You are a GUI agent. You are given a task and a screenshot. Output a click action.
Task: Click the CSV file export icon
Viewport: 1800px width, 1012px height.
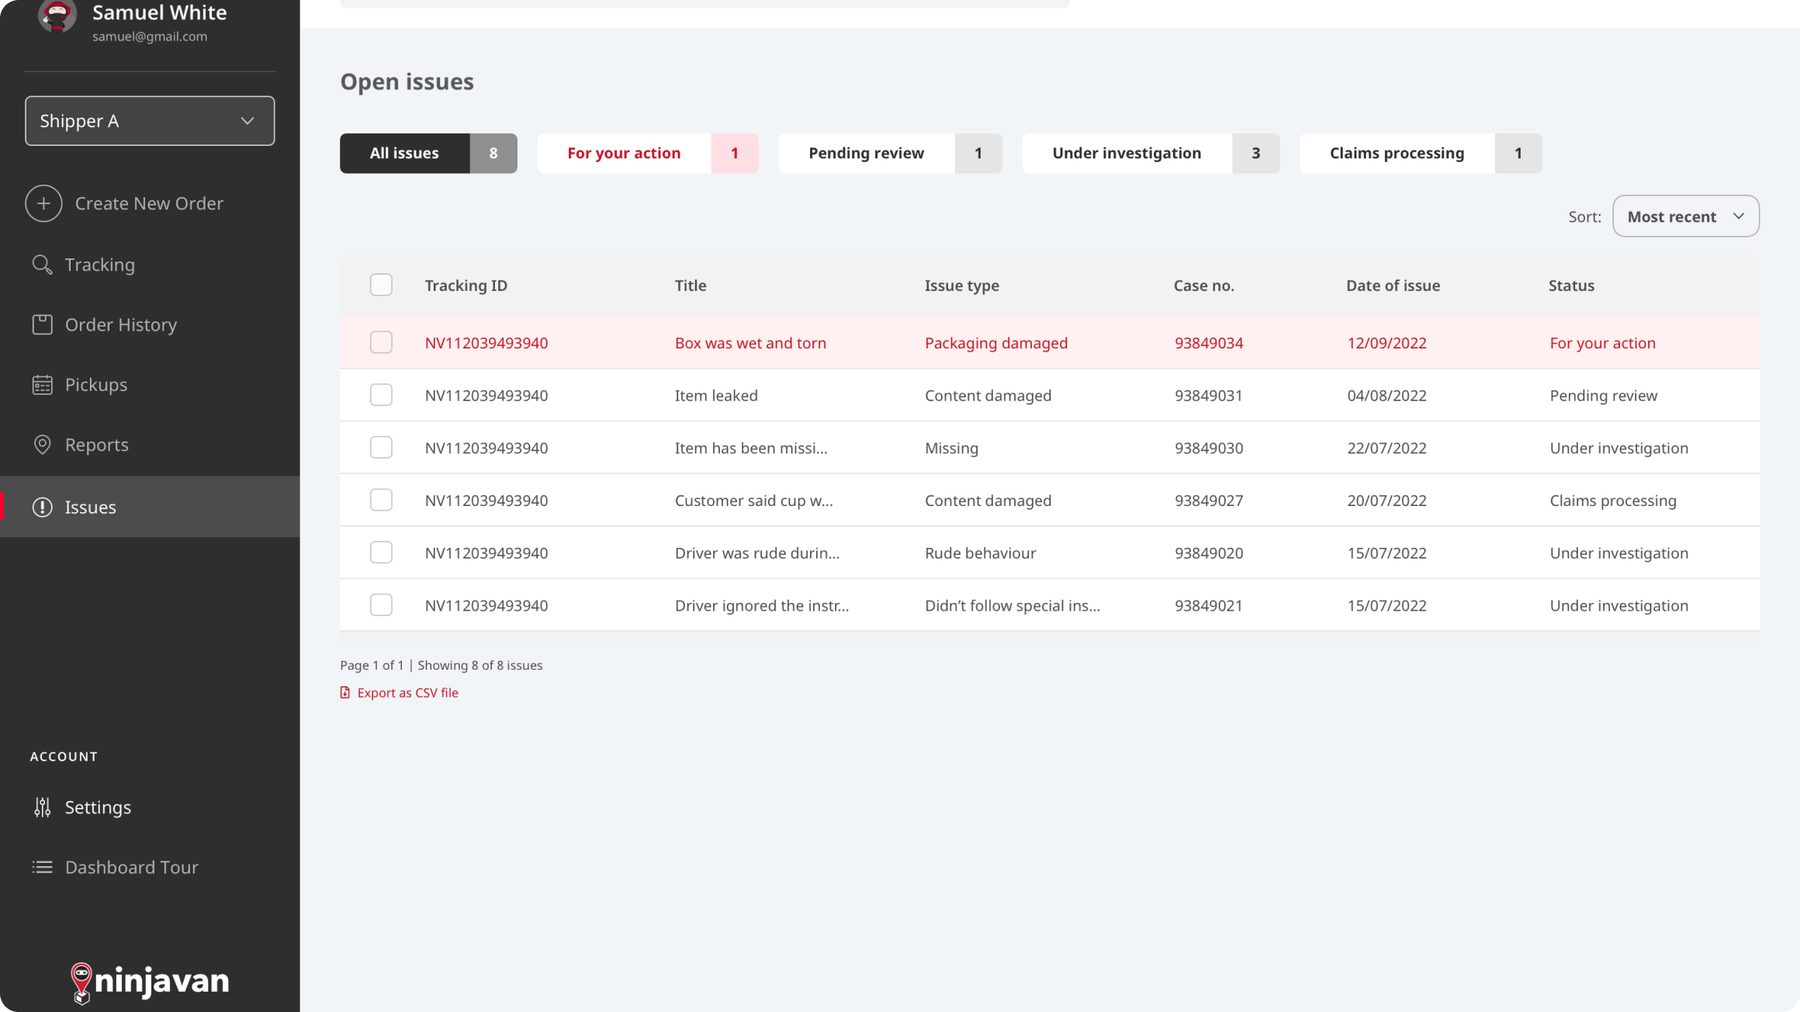click(345, 692)
